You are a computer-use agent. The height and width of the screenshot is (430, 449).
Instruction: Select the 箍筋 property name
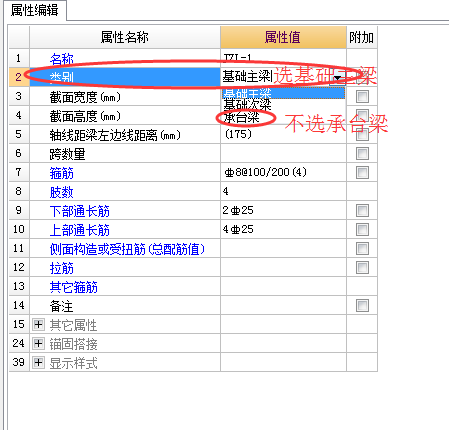coord(61,173)
